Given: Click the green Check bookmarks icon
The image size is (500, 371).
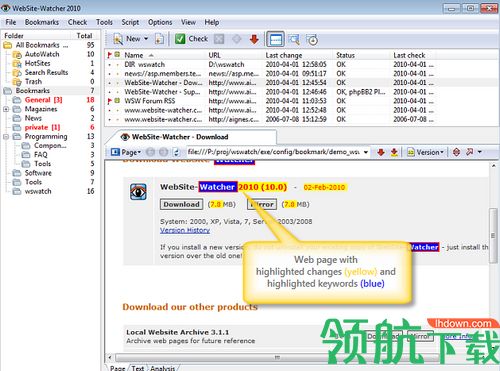Looking at the screenshot, I should point(180,39).
